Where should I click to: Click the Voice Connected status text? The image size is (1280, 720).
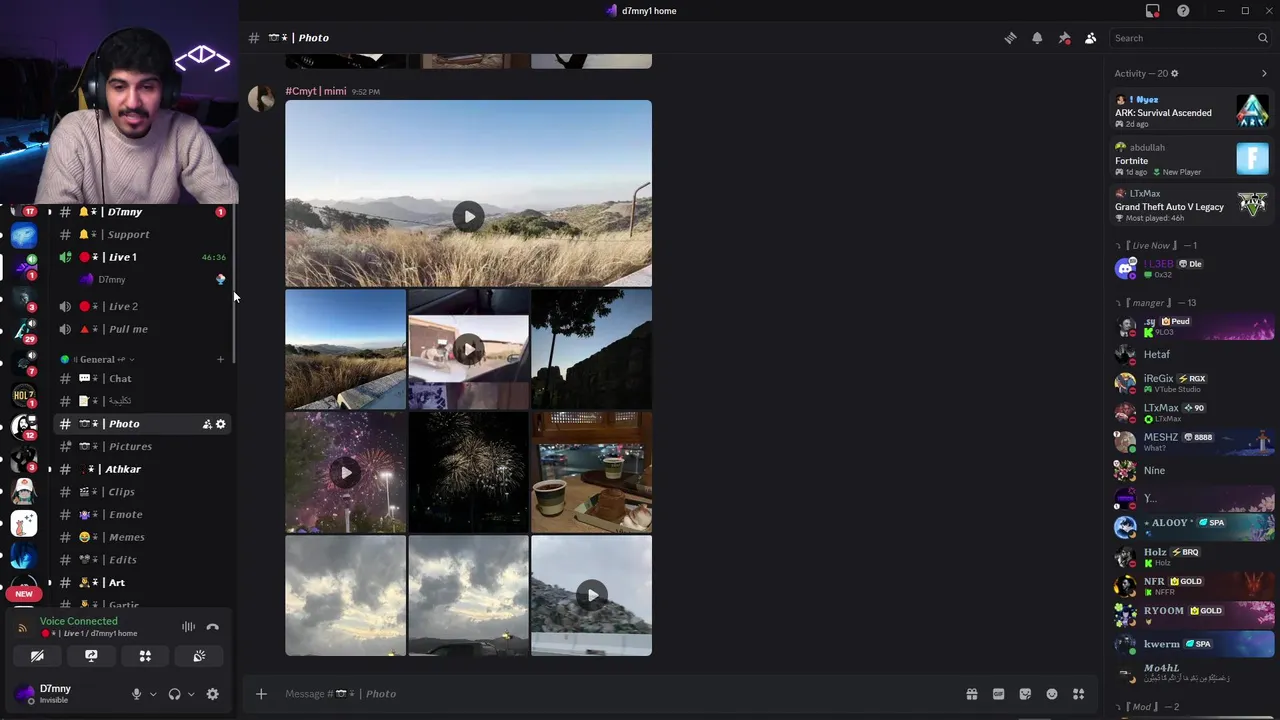[x=79, y=621]
